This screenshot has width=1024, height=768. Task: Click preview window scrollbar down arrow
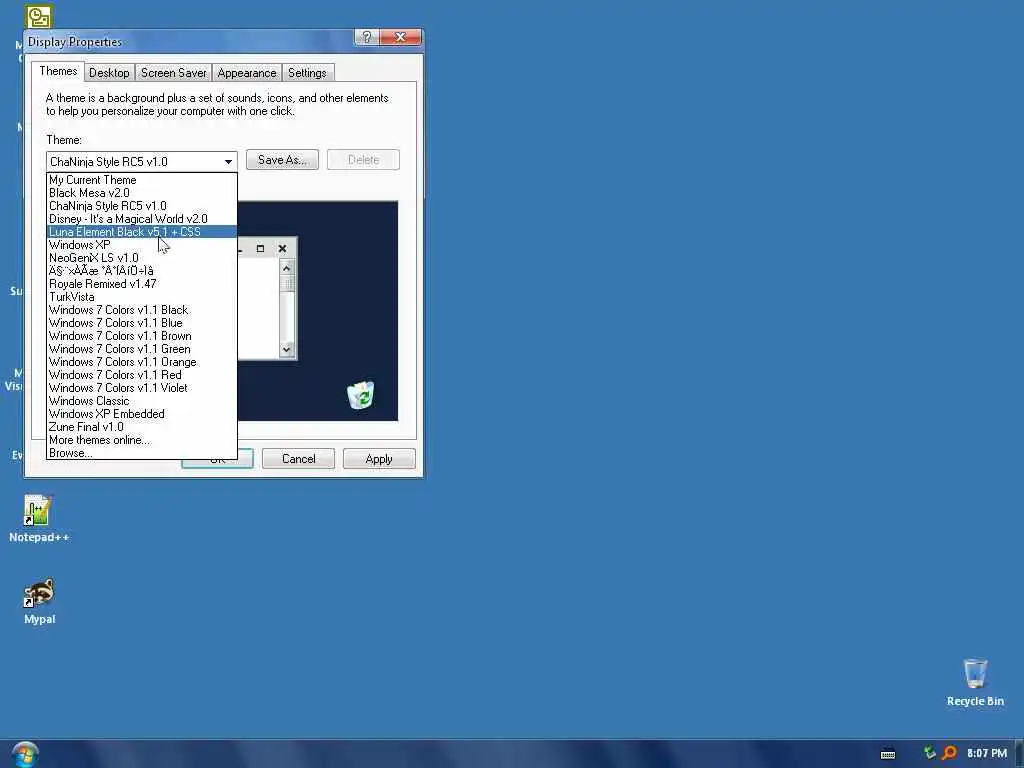pos(287,349)
